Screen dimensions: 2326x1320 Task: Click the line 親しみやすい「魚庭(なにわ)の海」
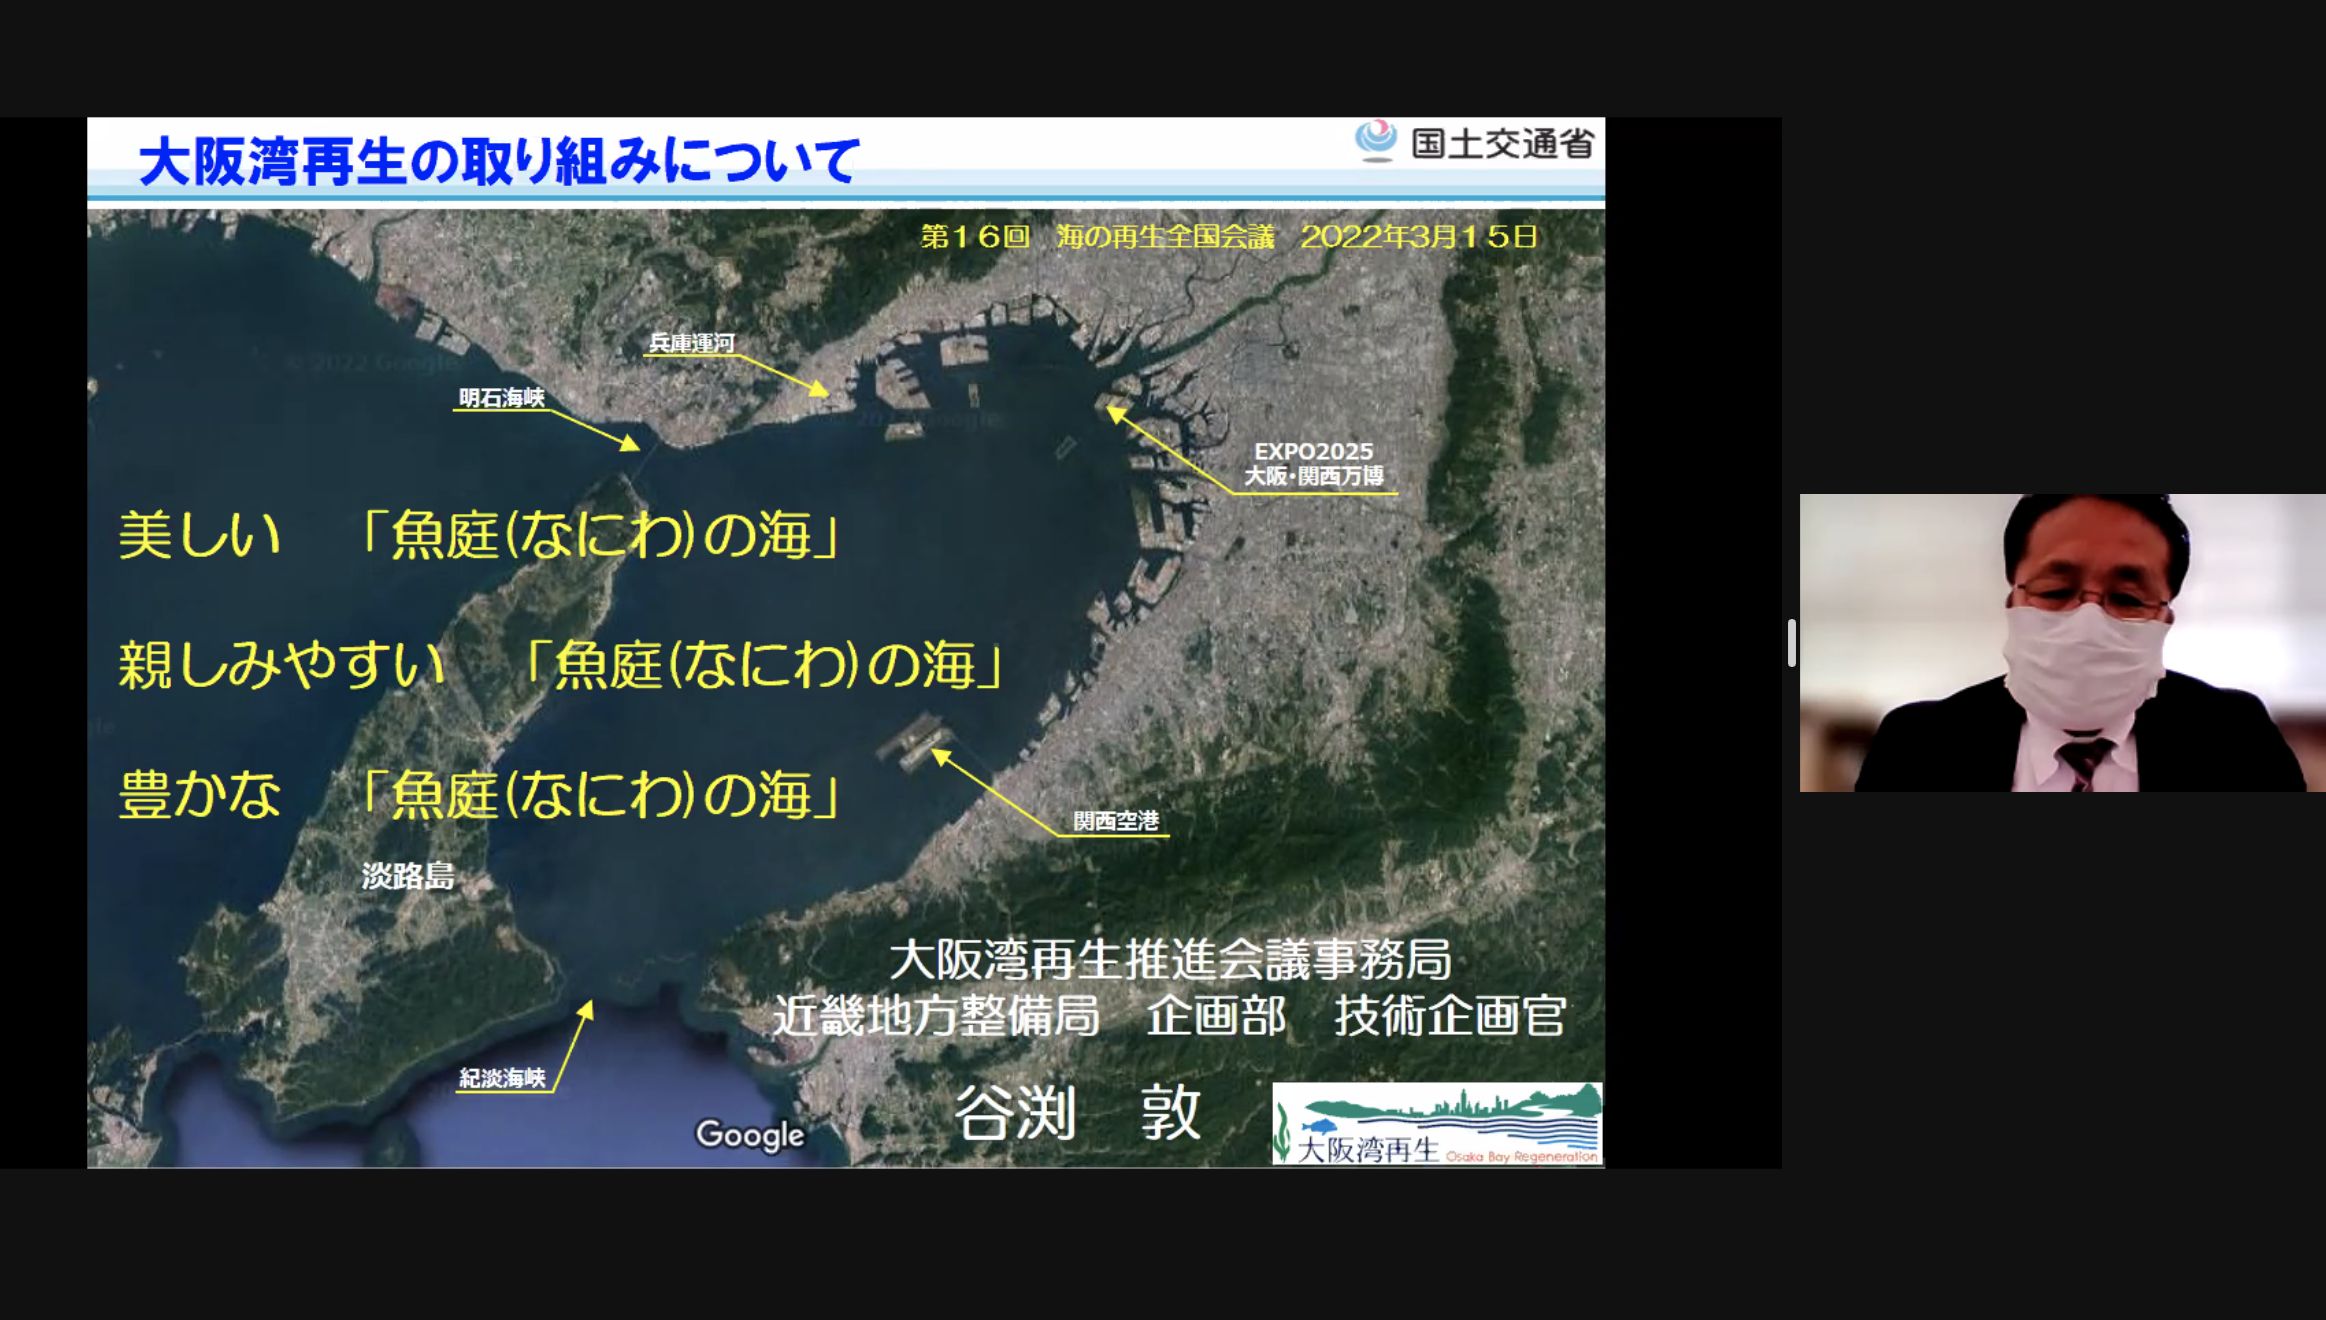(x=560, y=665)
